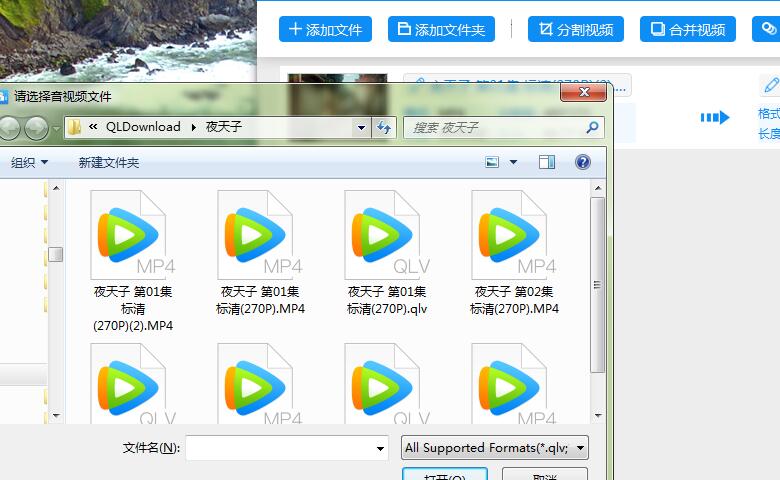Viewport: 780px width, 480px height.
Task: Open recent locations dropdown beside forward arrow
Action: [56, 128]
